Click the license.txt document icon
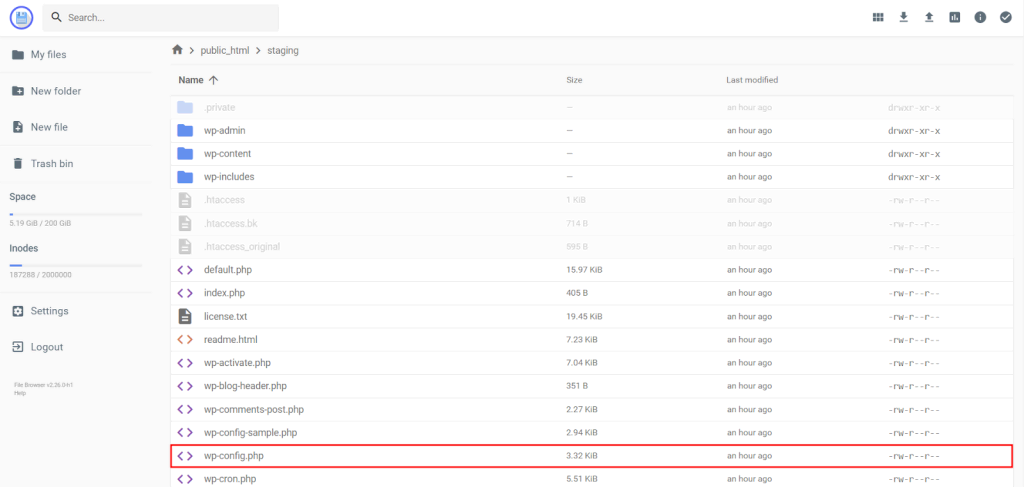 coord(185,317)
